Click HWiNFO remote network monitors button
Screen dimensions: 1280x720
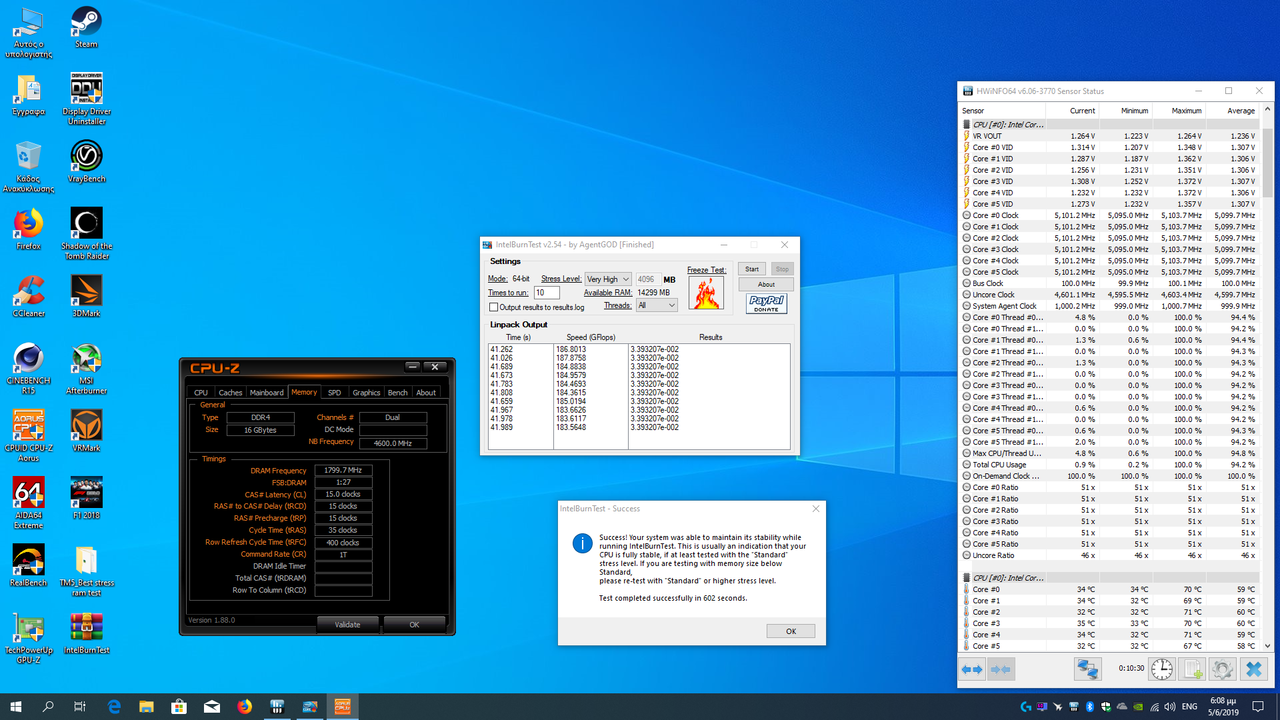pos(1088,669)
